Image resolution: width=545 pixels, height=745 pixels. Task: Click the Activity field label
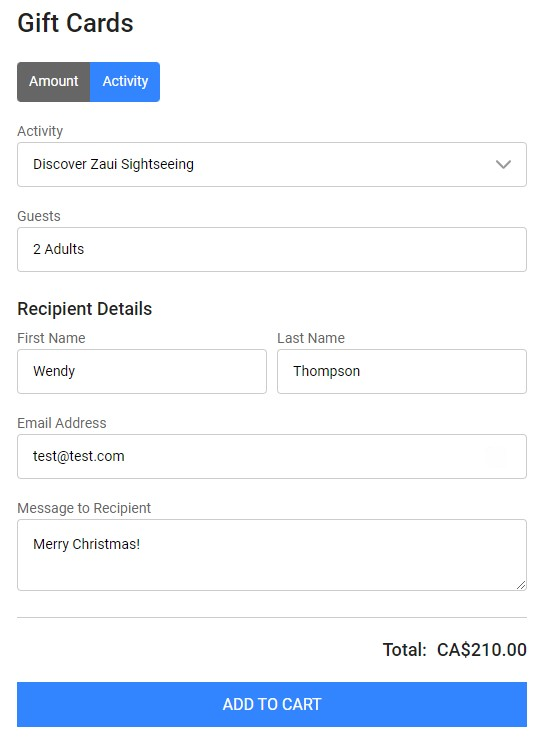tap(40, 131)
